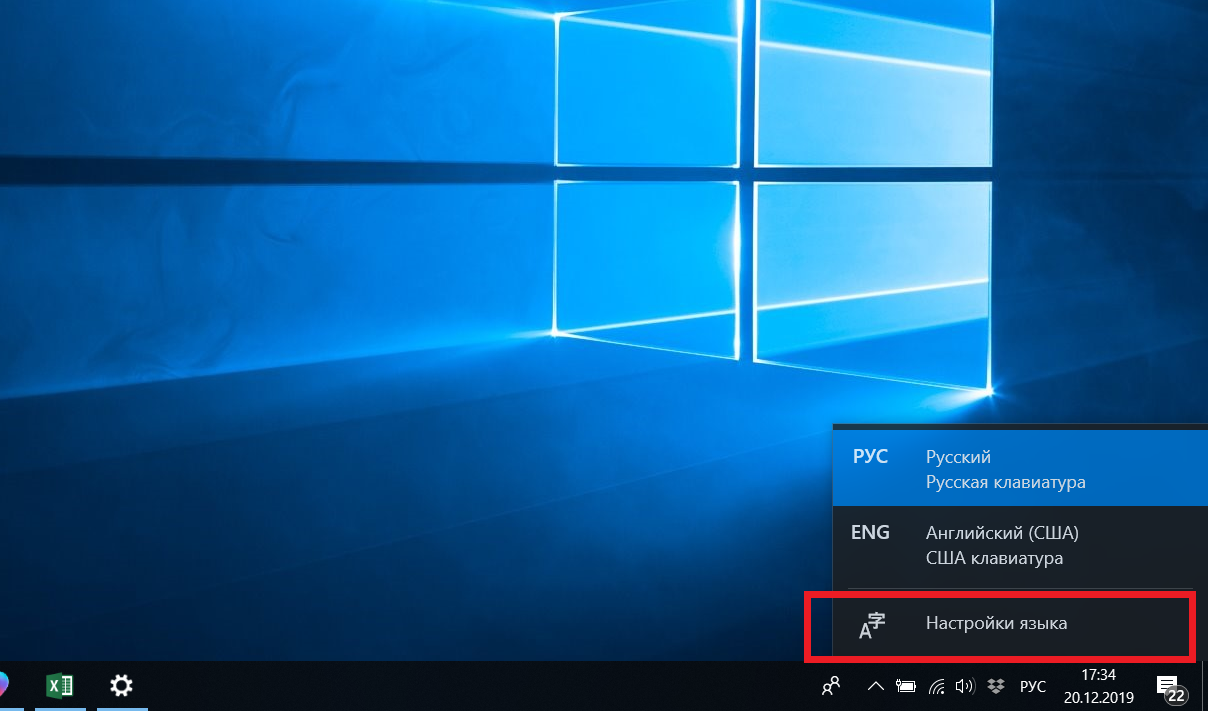Open Excel from the taskbar

[60, 686]
